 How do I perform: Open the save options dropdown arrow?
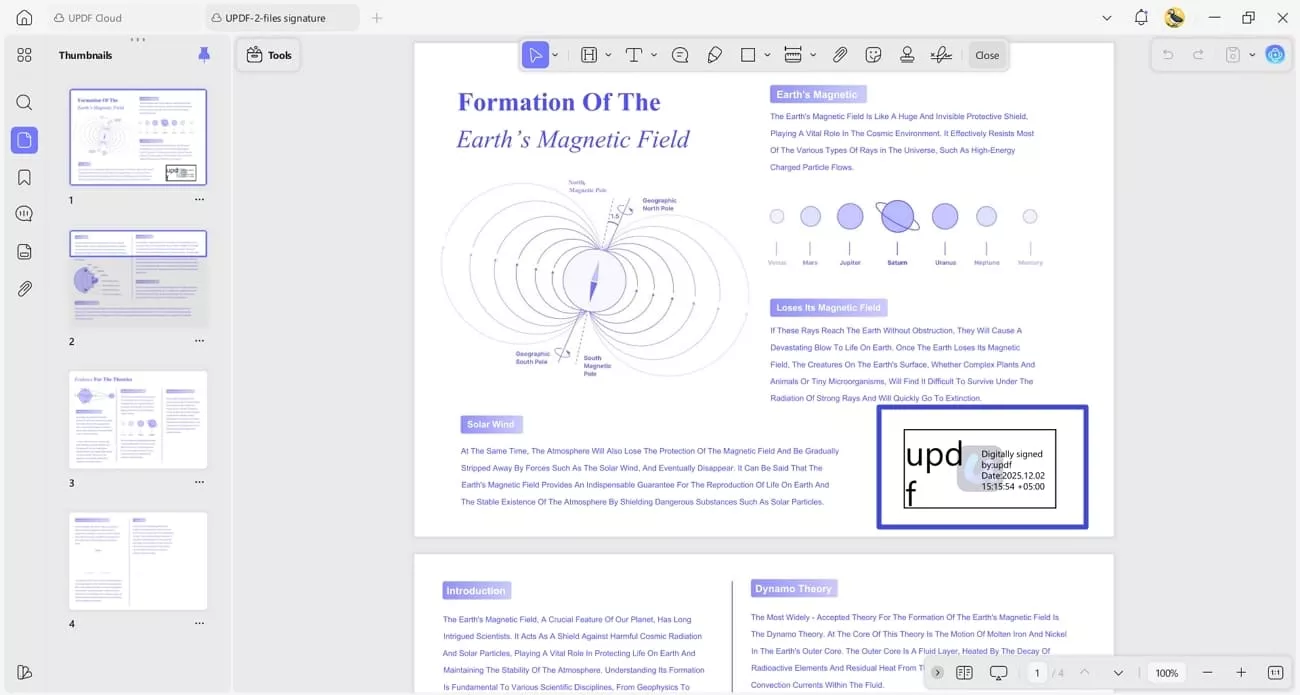(x=1252, y=55)
